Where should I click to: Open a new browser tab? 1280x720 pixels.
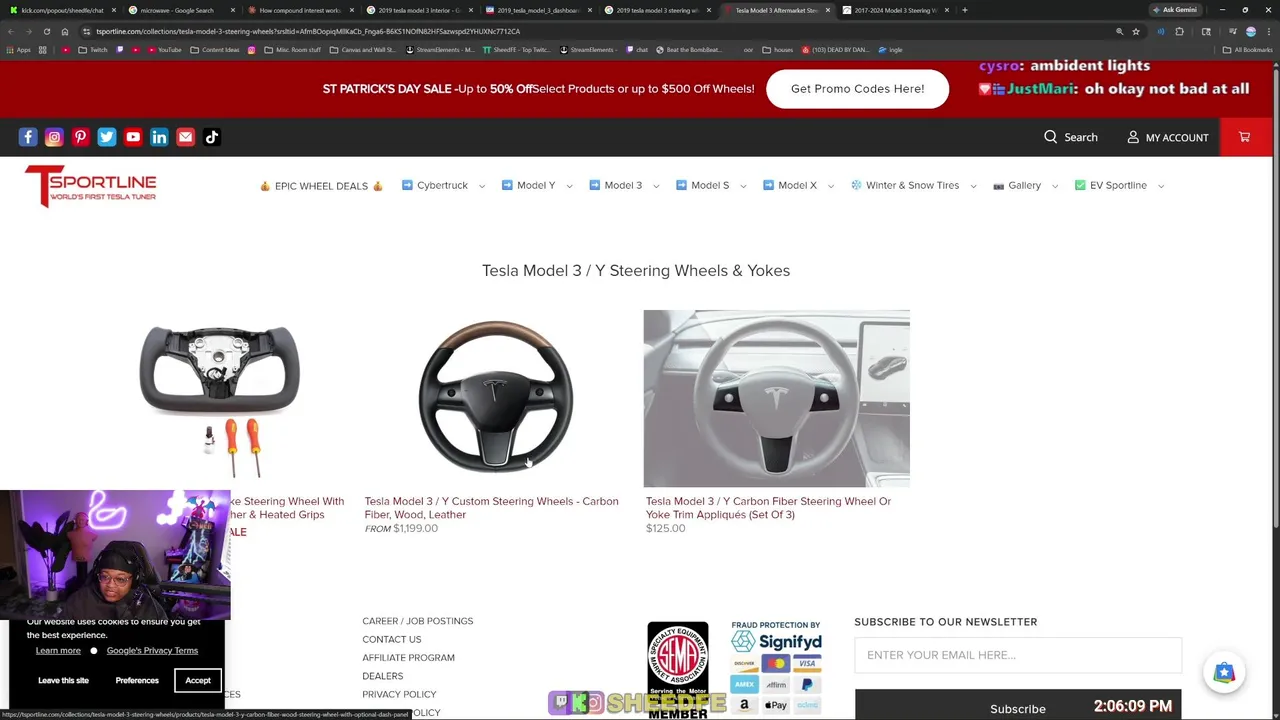point(964,10)
